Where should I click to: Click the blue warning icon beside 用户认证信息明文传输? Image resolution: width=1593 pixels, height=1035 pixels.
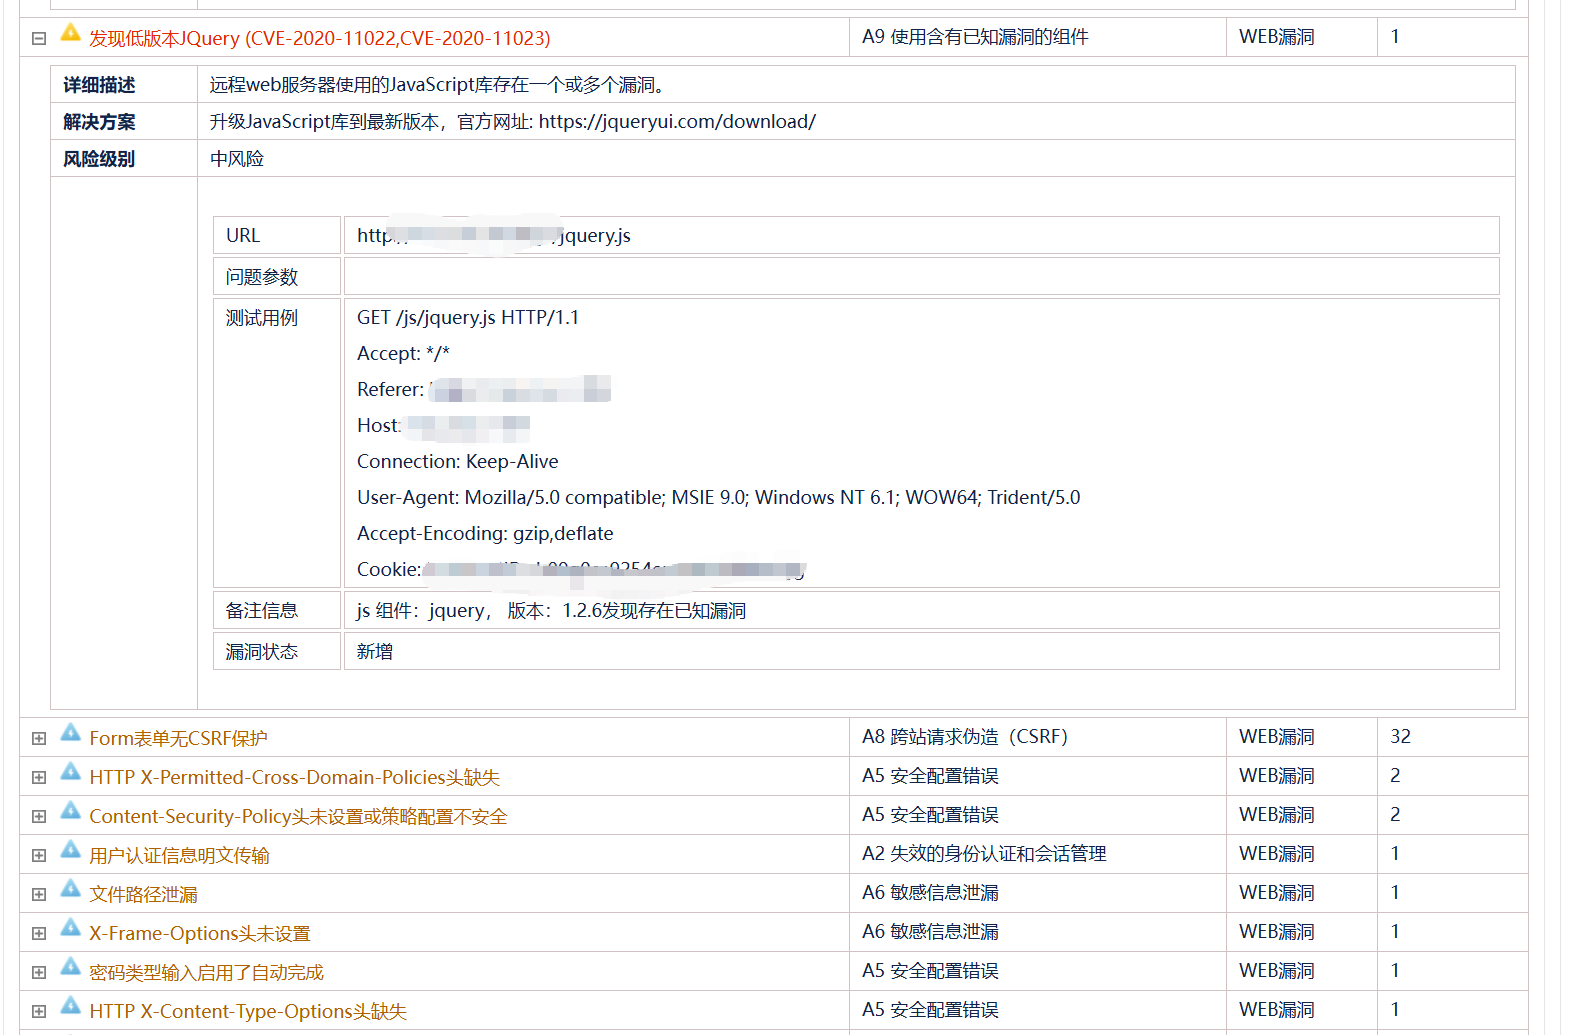[70, 850]
